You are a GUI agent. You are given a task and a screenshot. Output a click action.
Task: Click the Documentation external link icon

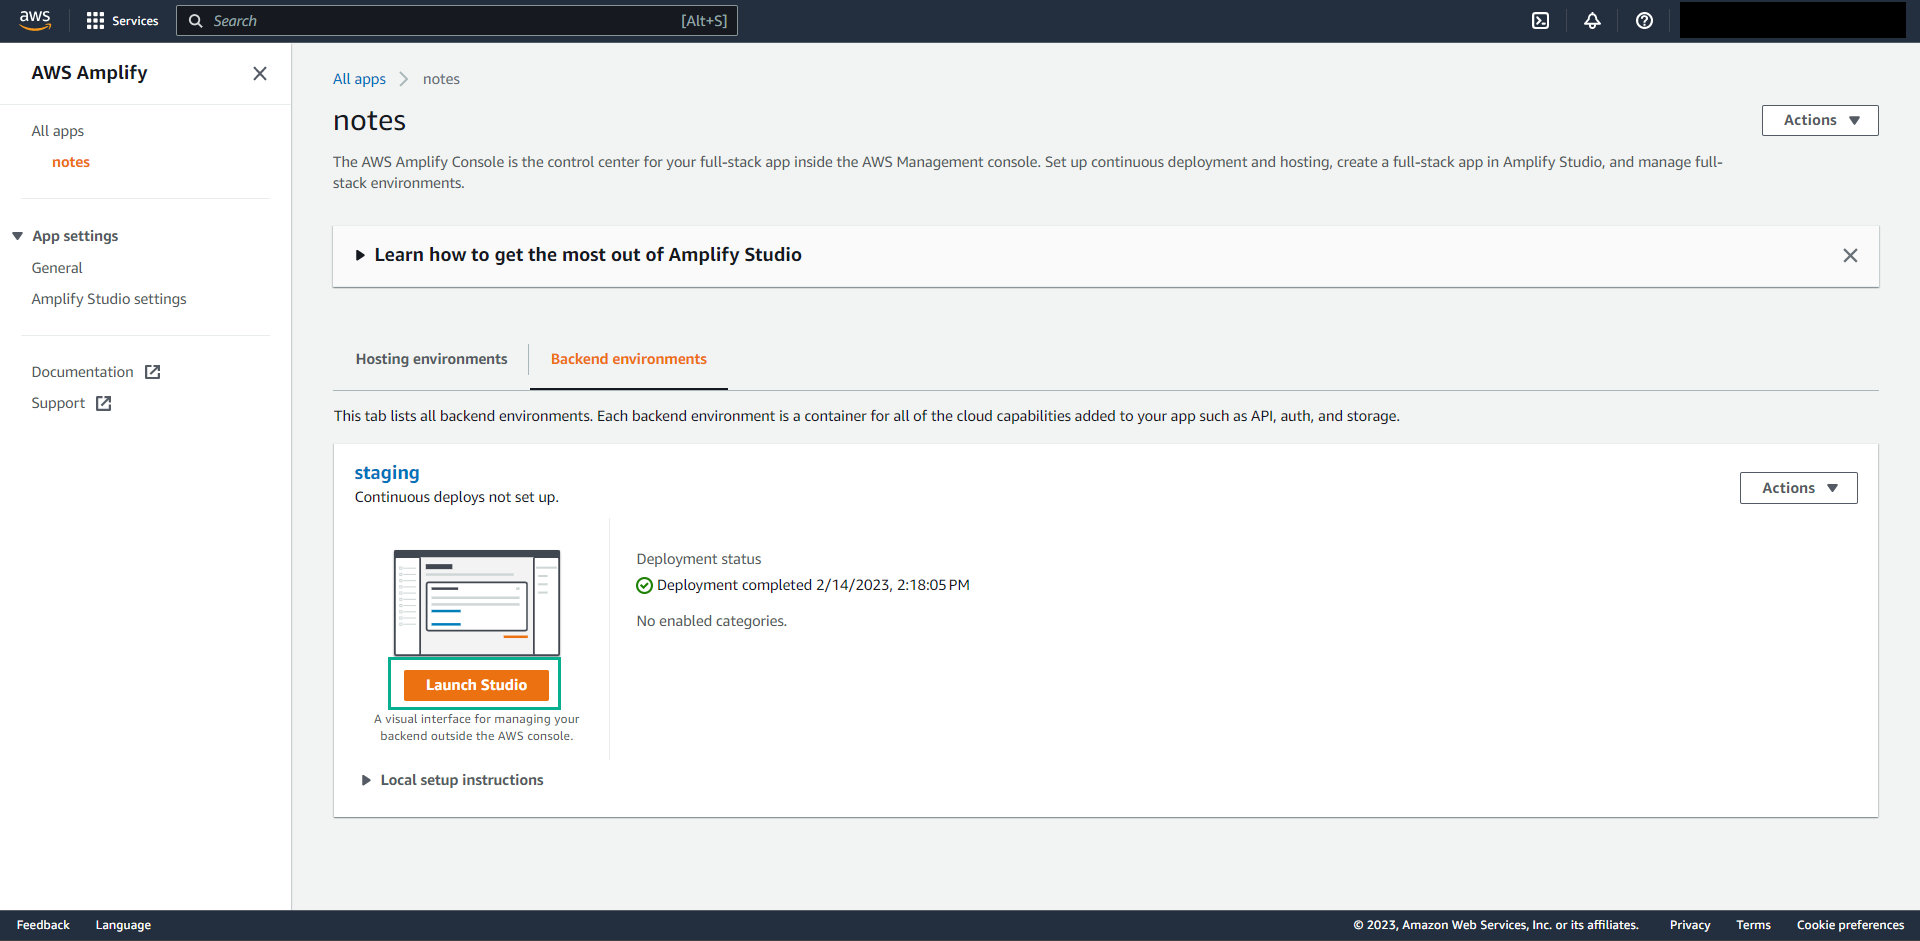[x=153, y=372]
